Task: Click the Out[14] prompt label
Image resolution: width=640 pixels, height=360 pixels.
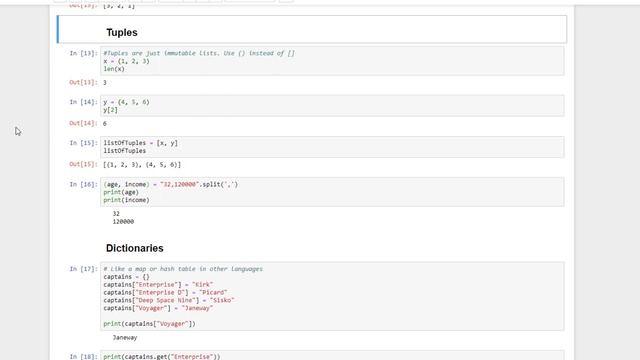Action: click(x=83, y=123)
